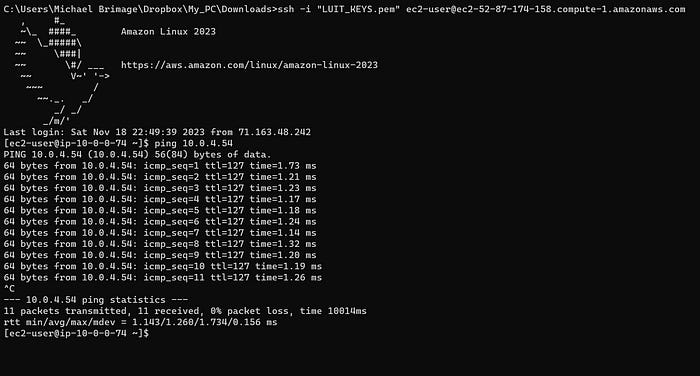The height and width of the screenshot is (376, 700).
Task: Click the ssh command line at top
Action: tap(344, 9)
